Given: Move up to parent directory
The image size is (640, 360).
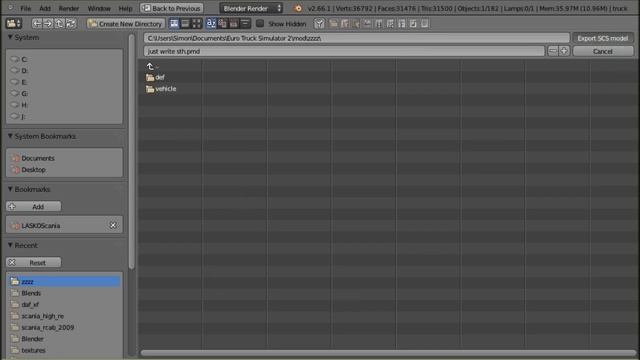Looking at the screenshot, I should coord(59,24).
